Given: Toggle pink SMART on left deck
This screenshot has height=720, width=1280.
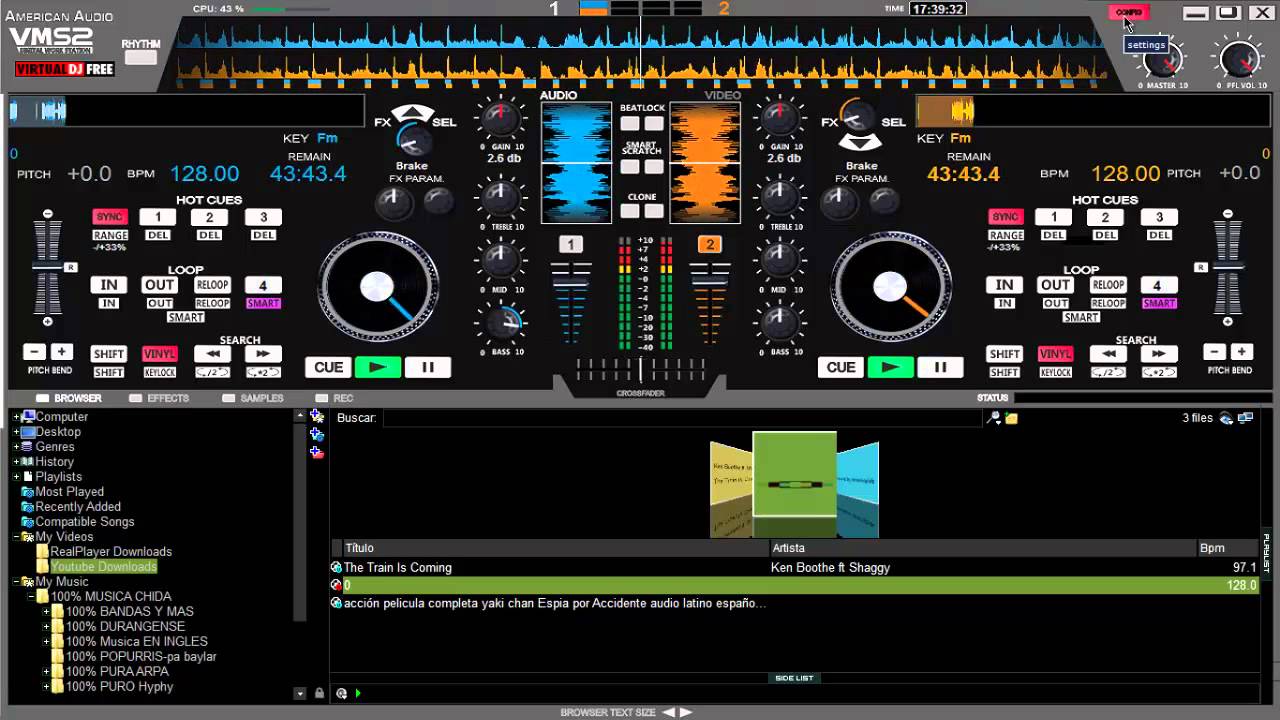Looking at the screenshot, I should [263, 303].
